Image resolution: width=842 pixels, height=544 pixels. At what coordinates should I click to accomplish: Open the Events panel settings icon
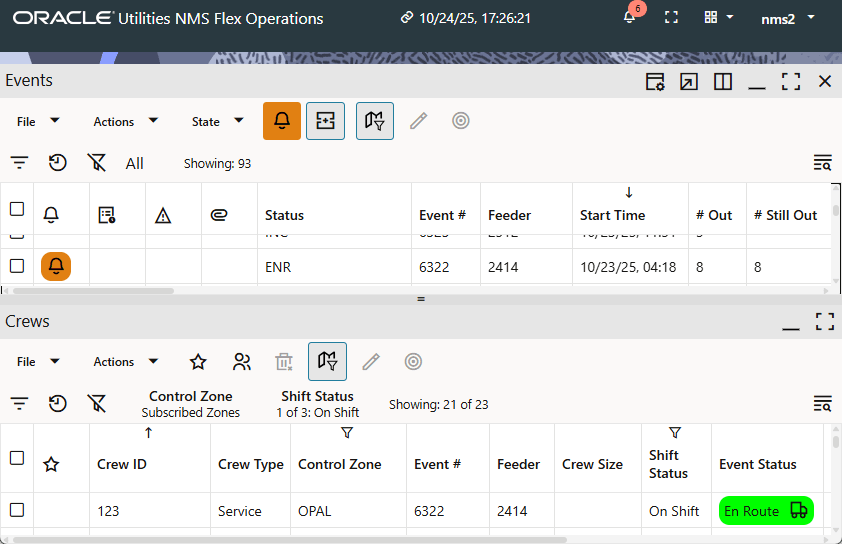pos(655,82)
